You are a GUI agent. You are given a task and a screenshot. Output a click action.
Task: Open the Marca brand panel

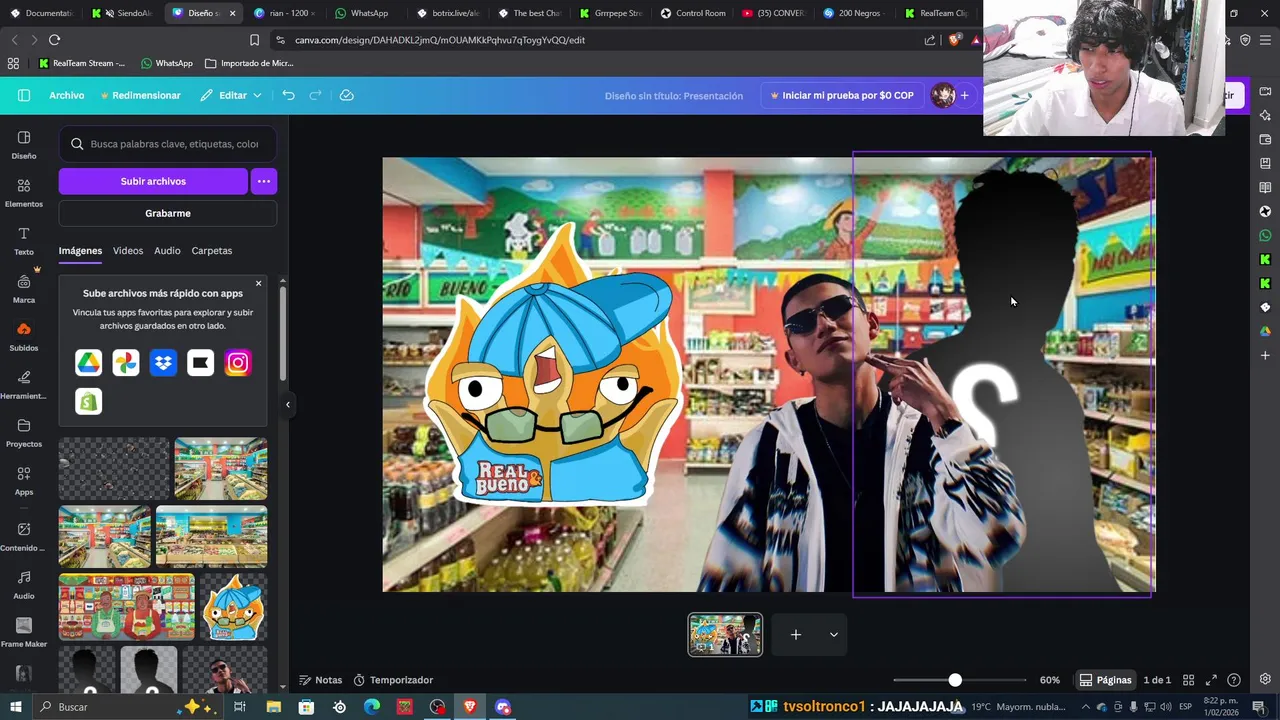[x=24, y=289]
